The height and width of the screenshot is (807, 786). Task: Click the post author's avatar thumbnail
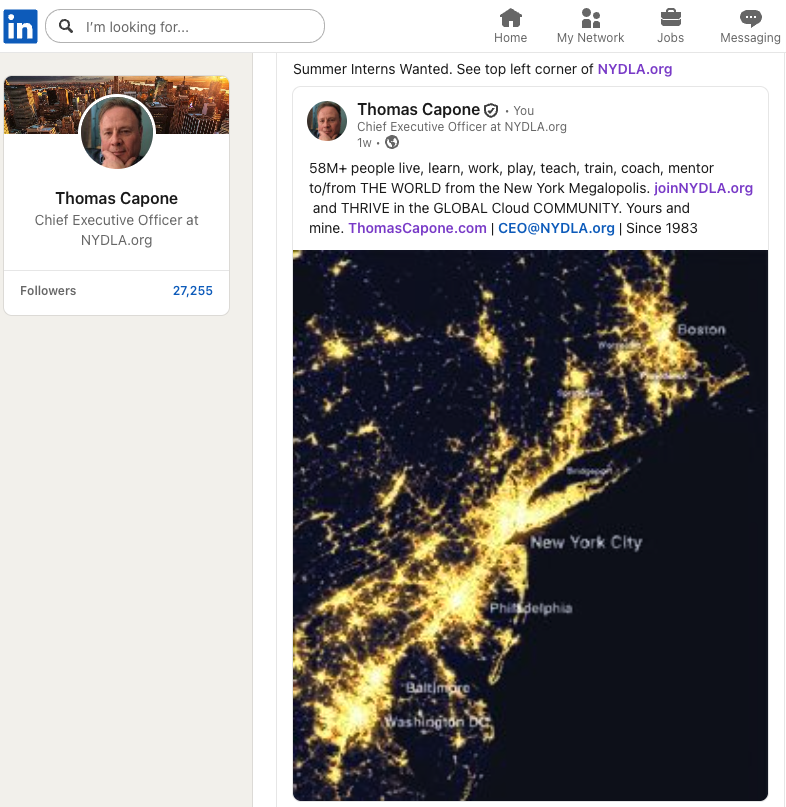pyautogui.click(x=327, y=121)
